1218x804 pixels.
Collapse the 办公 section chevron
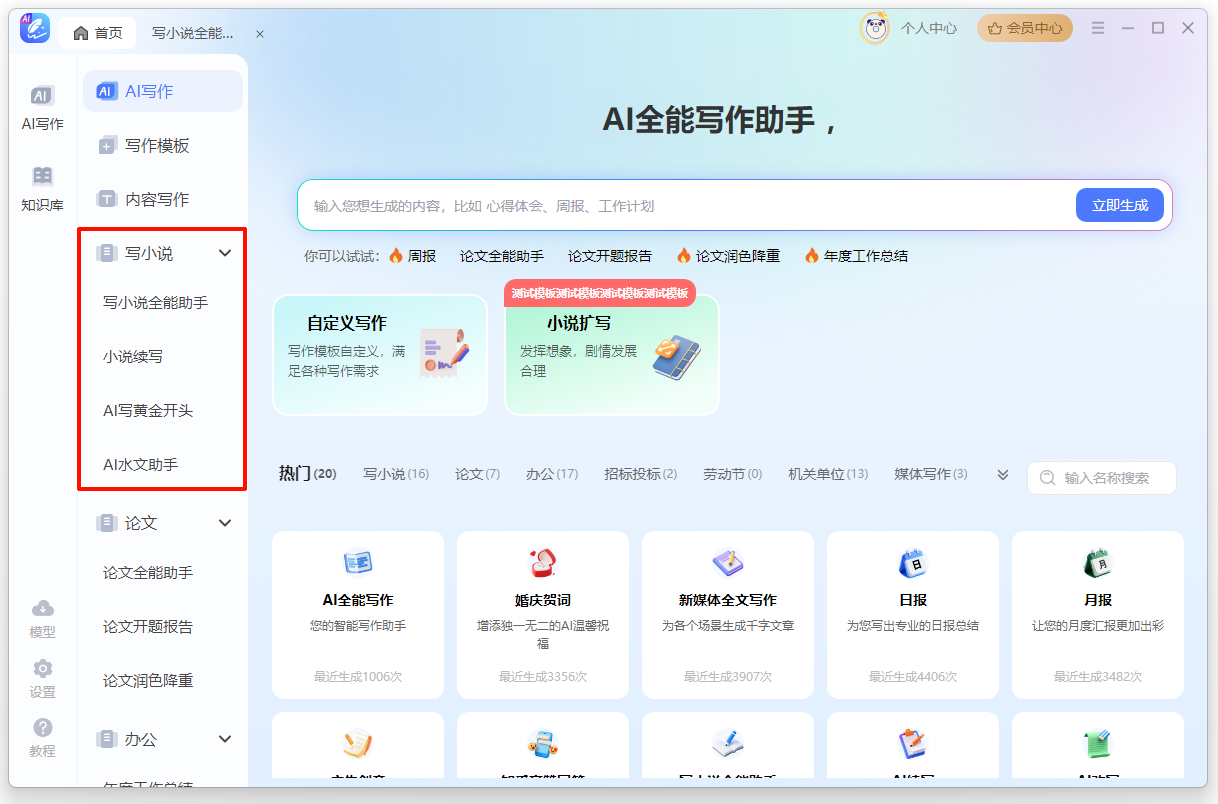coord(225,739)
